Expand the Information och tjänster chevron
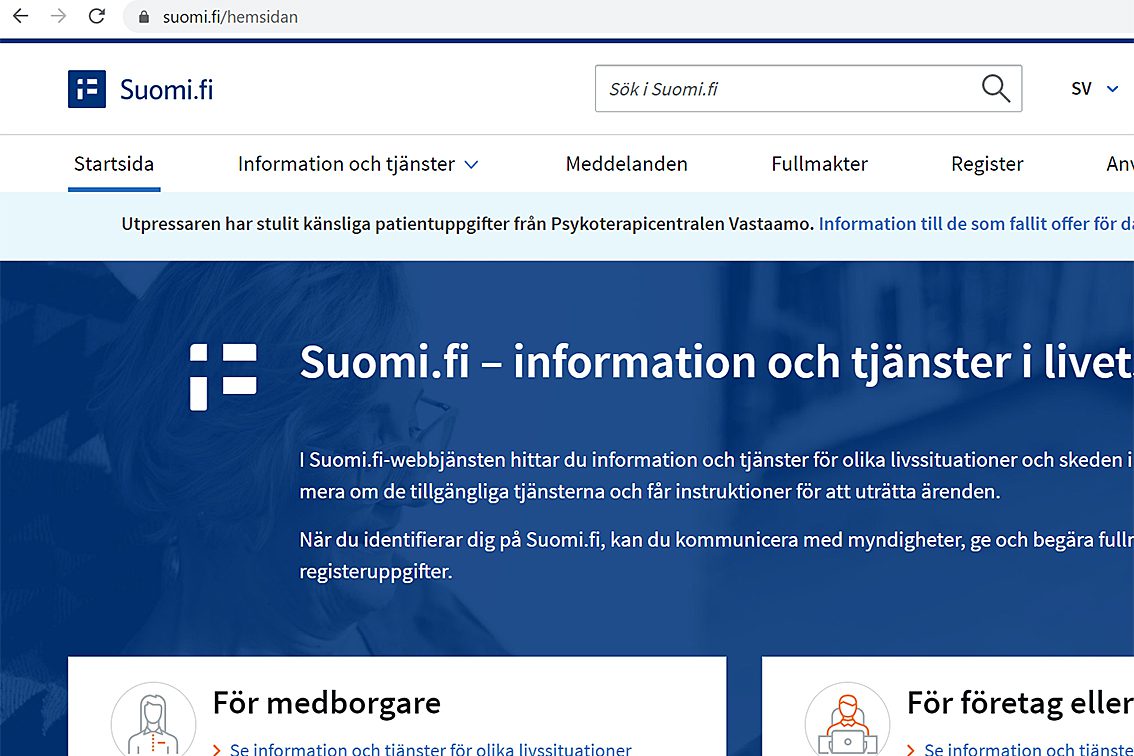Screen dimensions: 1134x756 coord(472,165)
